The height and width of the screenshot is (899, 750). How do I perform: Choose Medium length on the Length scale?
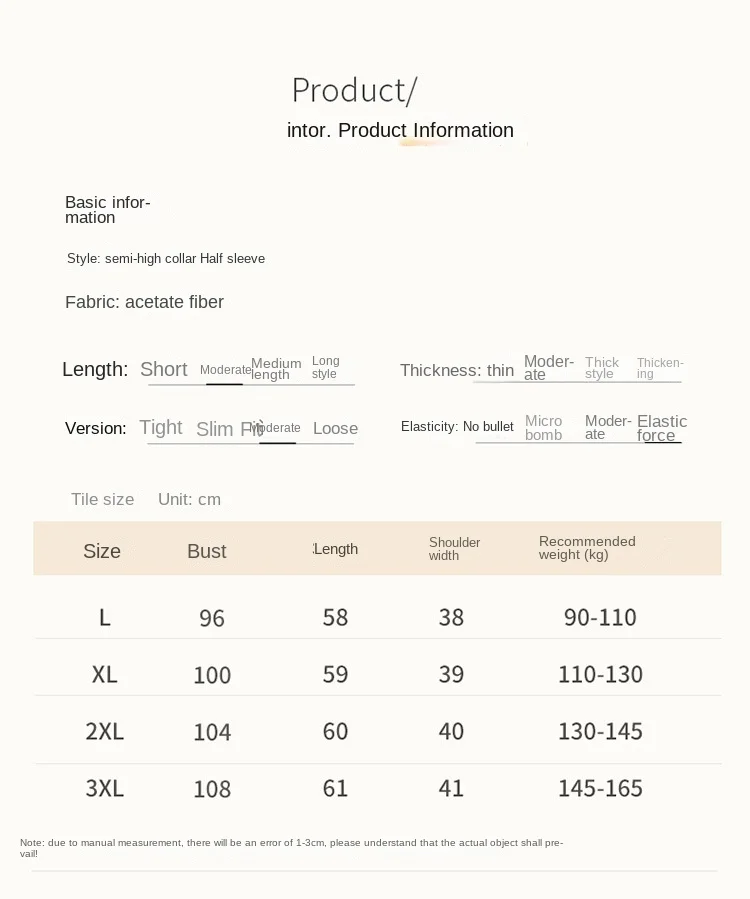coord(276,369)
